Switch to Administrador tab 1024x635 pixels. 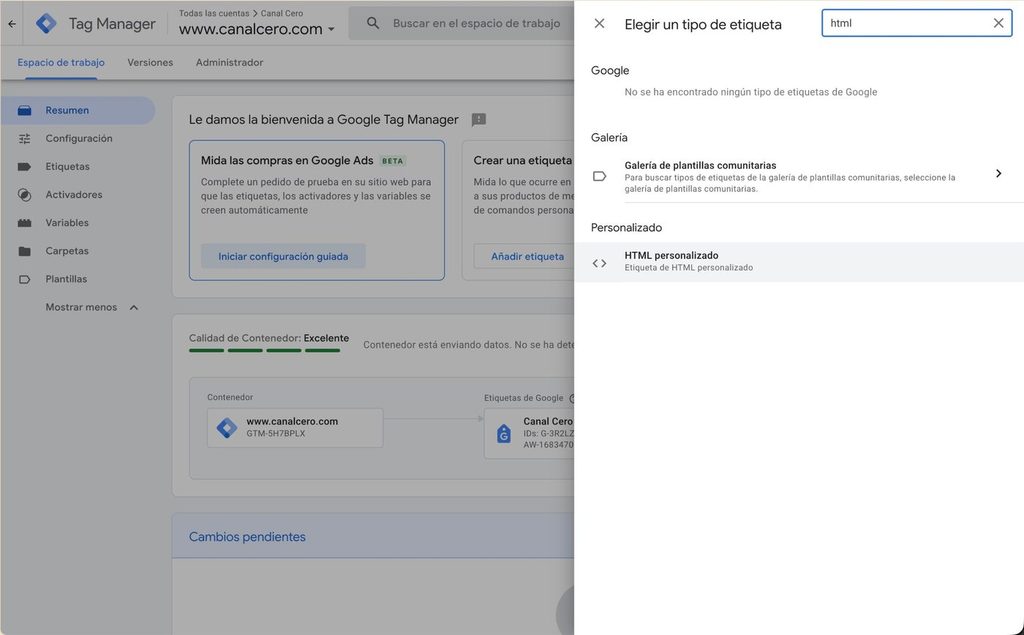click(229, 63)
